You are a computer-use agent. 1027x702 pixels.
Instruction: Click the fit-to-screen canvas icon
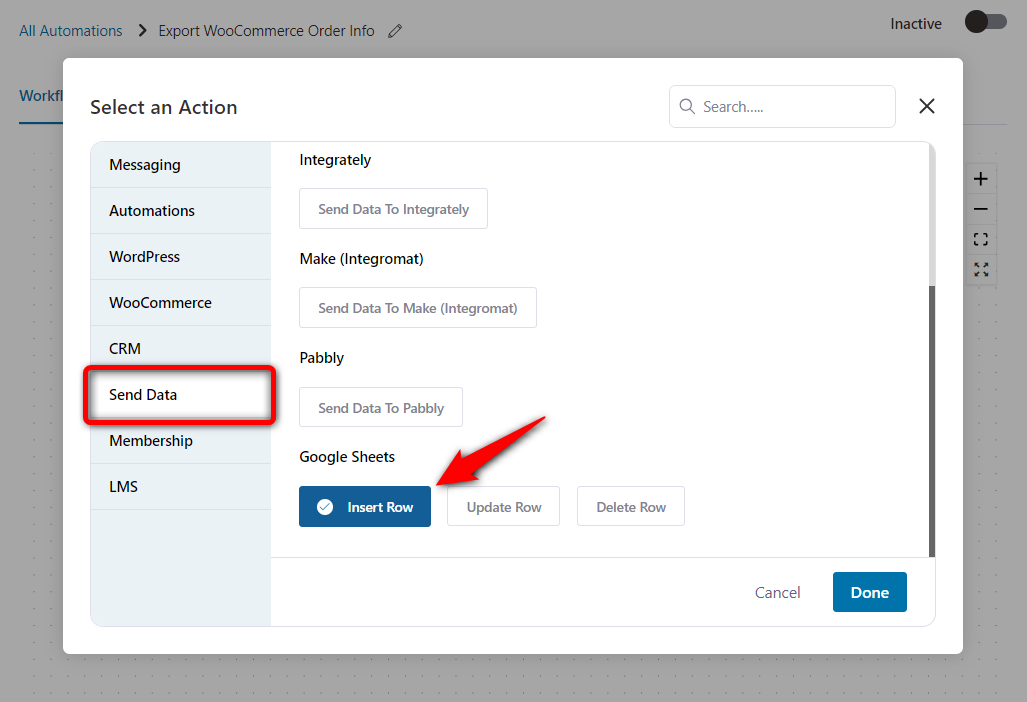(980, 239)
